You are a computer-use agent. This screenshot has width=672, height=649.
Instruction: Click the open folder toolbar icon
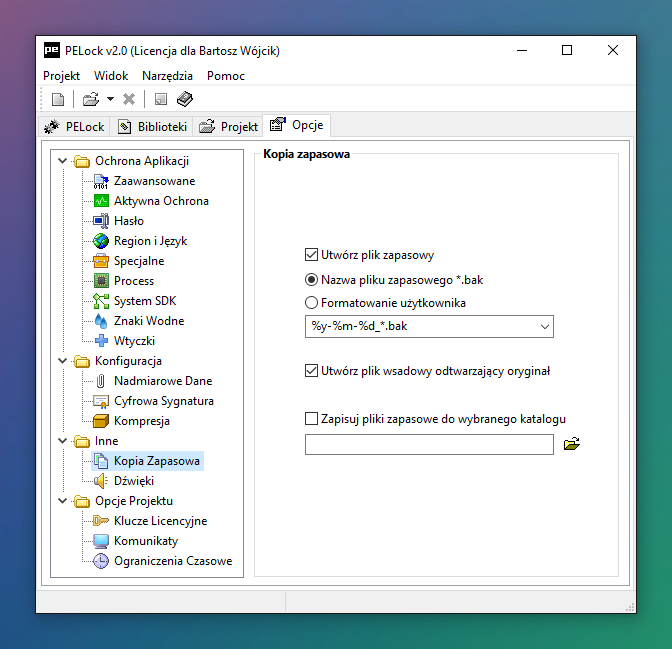(x=90, y=99)
